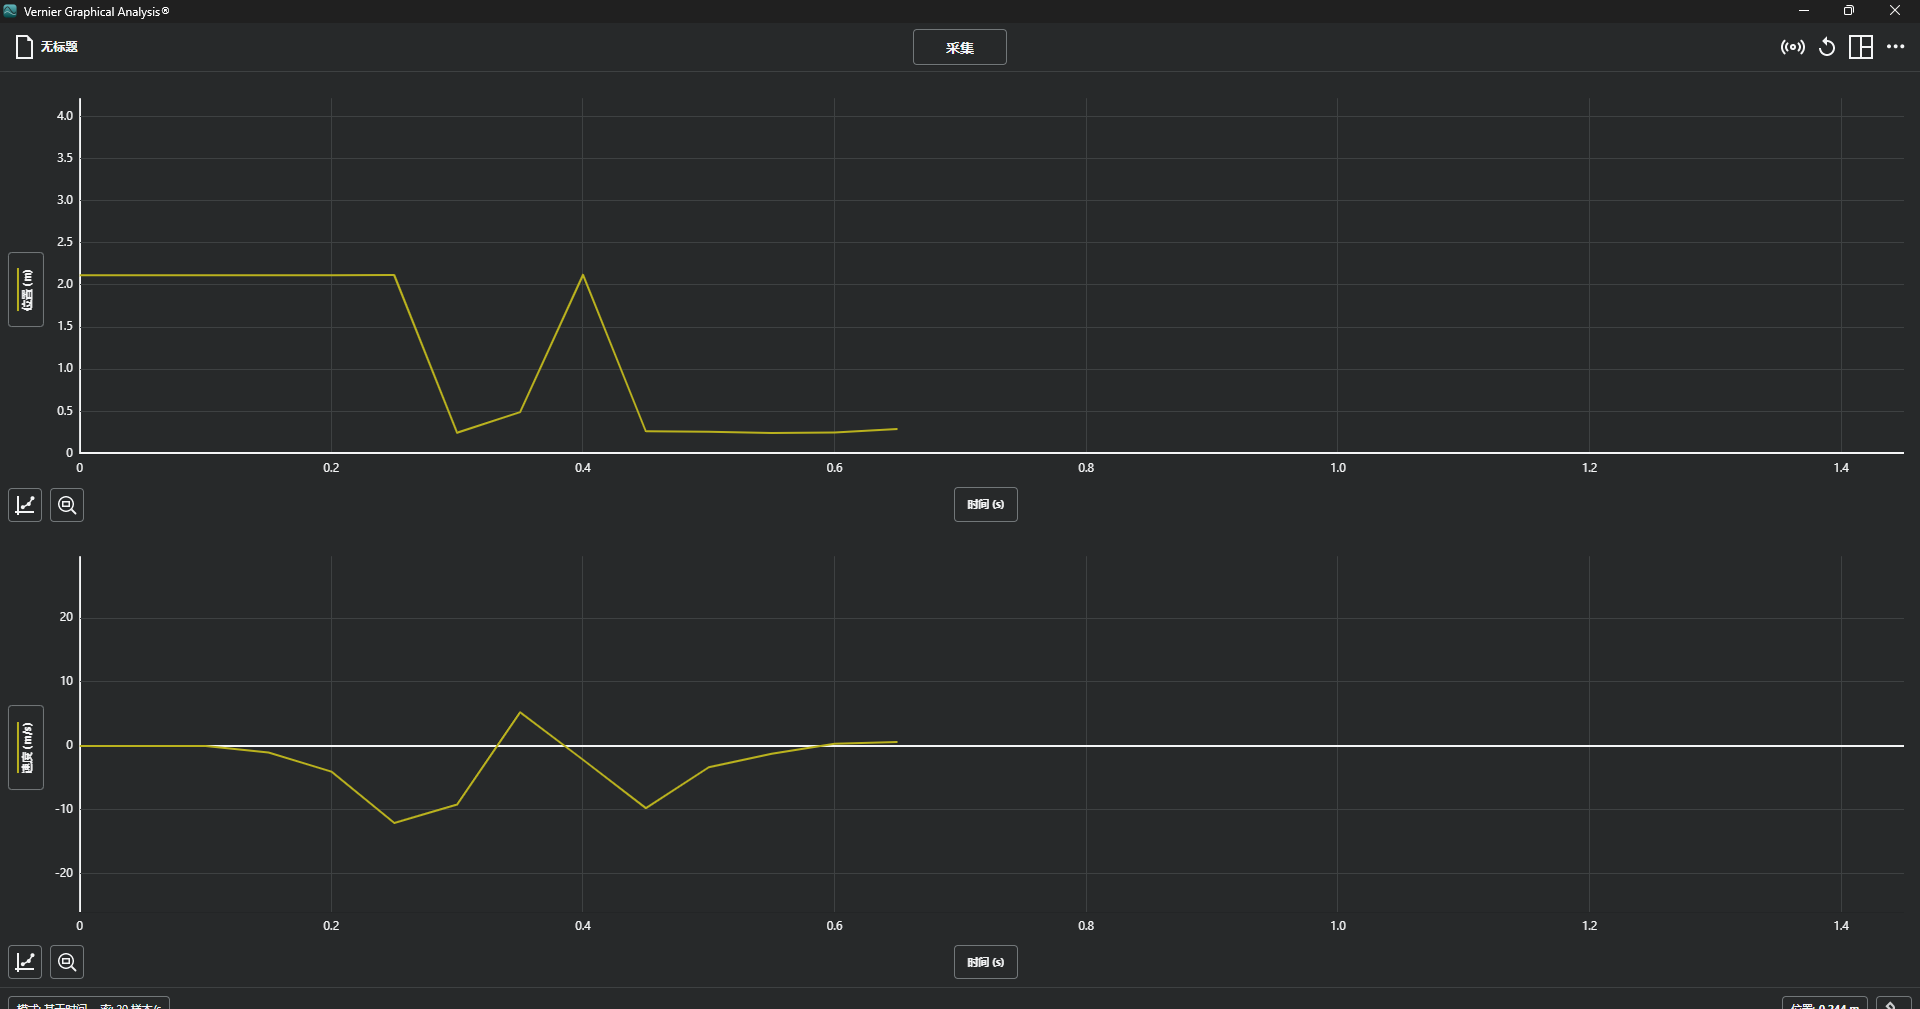1920x1009 pixels.
Task: Restore down the application window
Action: coord(1849,11)
